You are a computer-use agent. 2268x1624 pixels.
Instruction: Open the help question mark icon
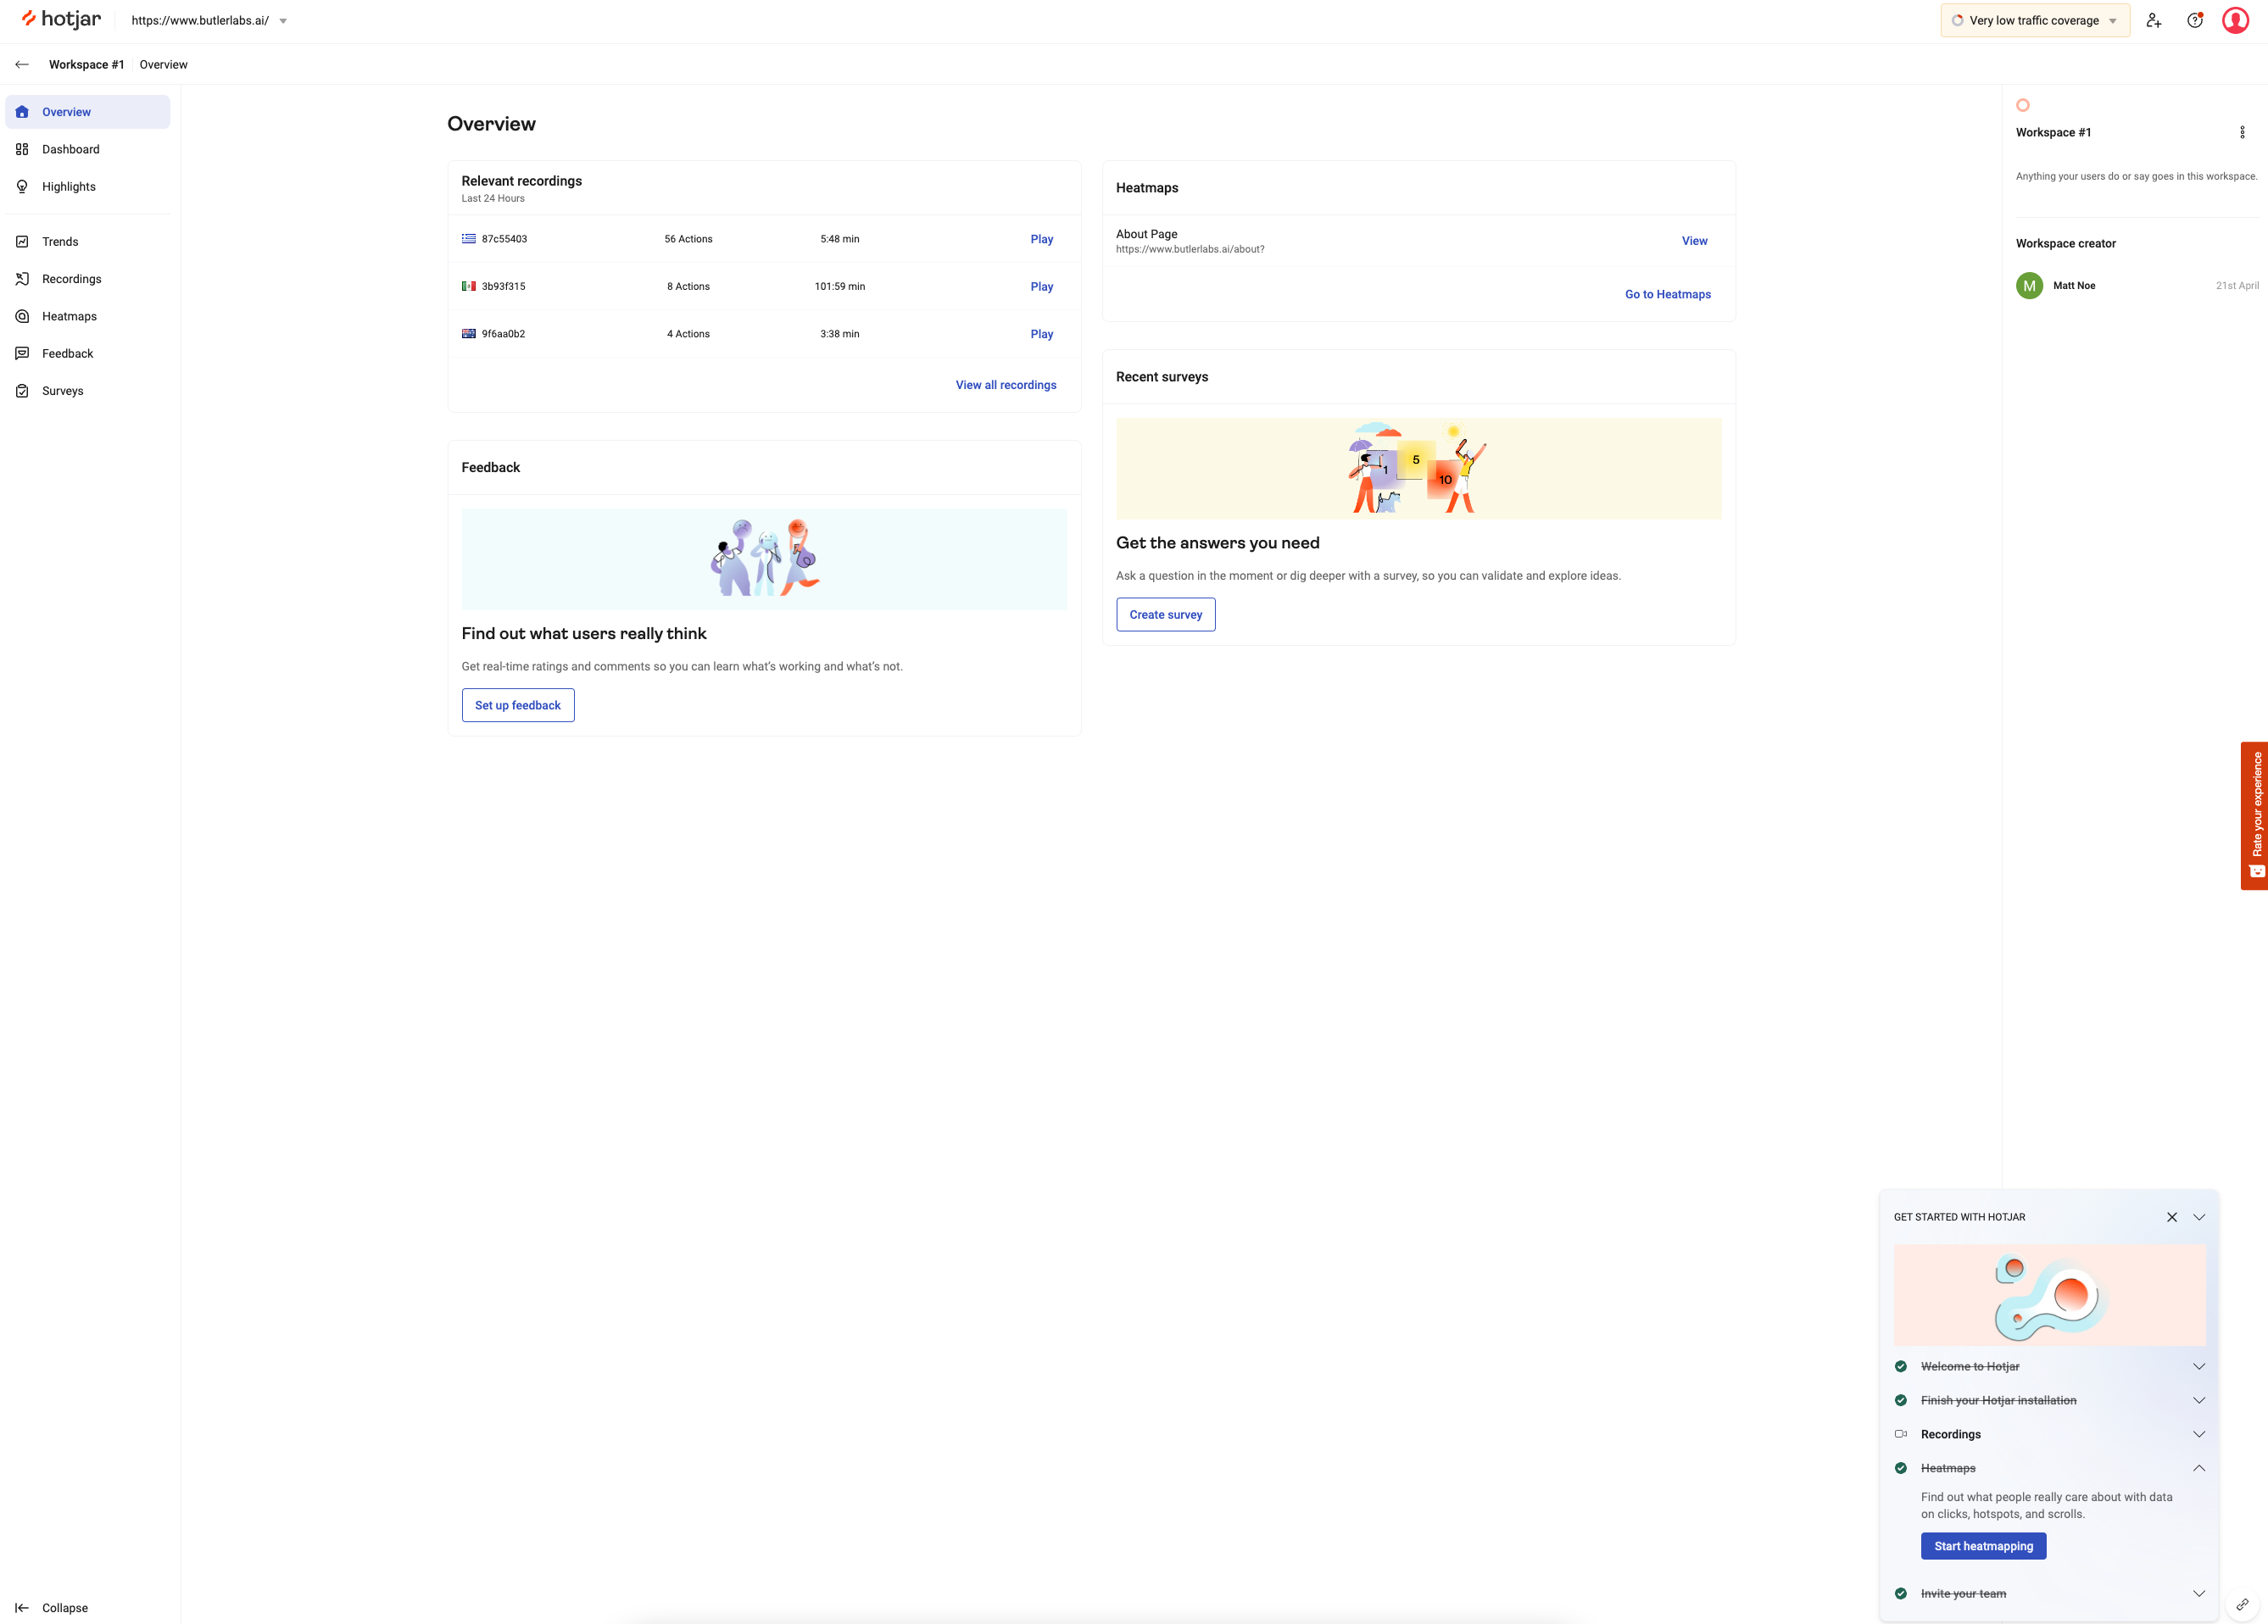pos(2194,21)
